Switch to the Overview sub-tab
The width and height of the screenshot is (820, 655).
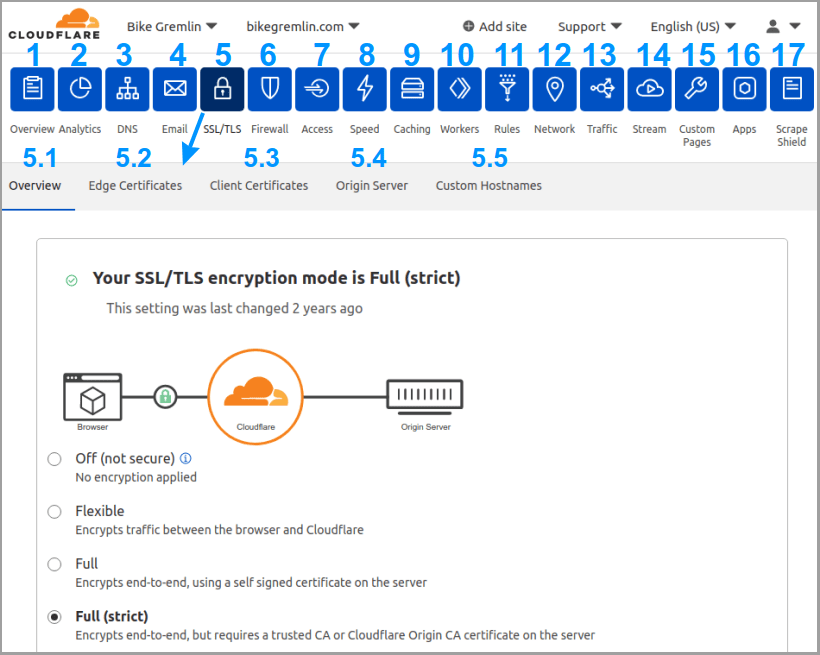[35, 186]
